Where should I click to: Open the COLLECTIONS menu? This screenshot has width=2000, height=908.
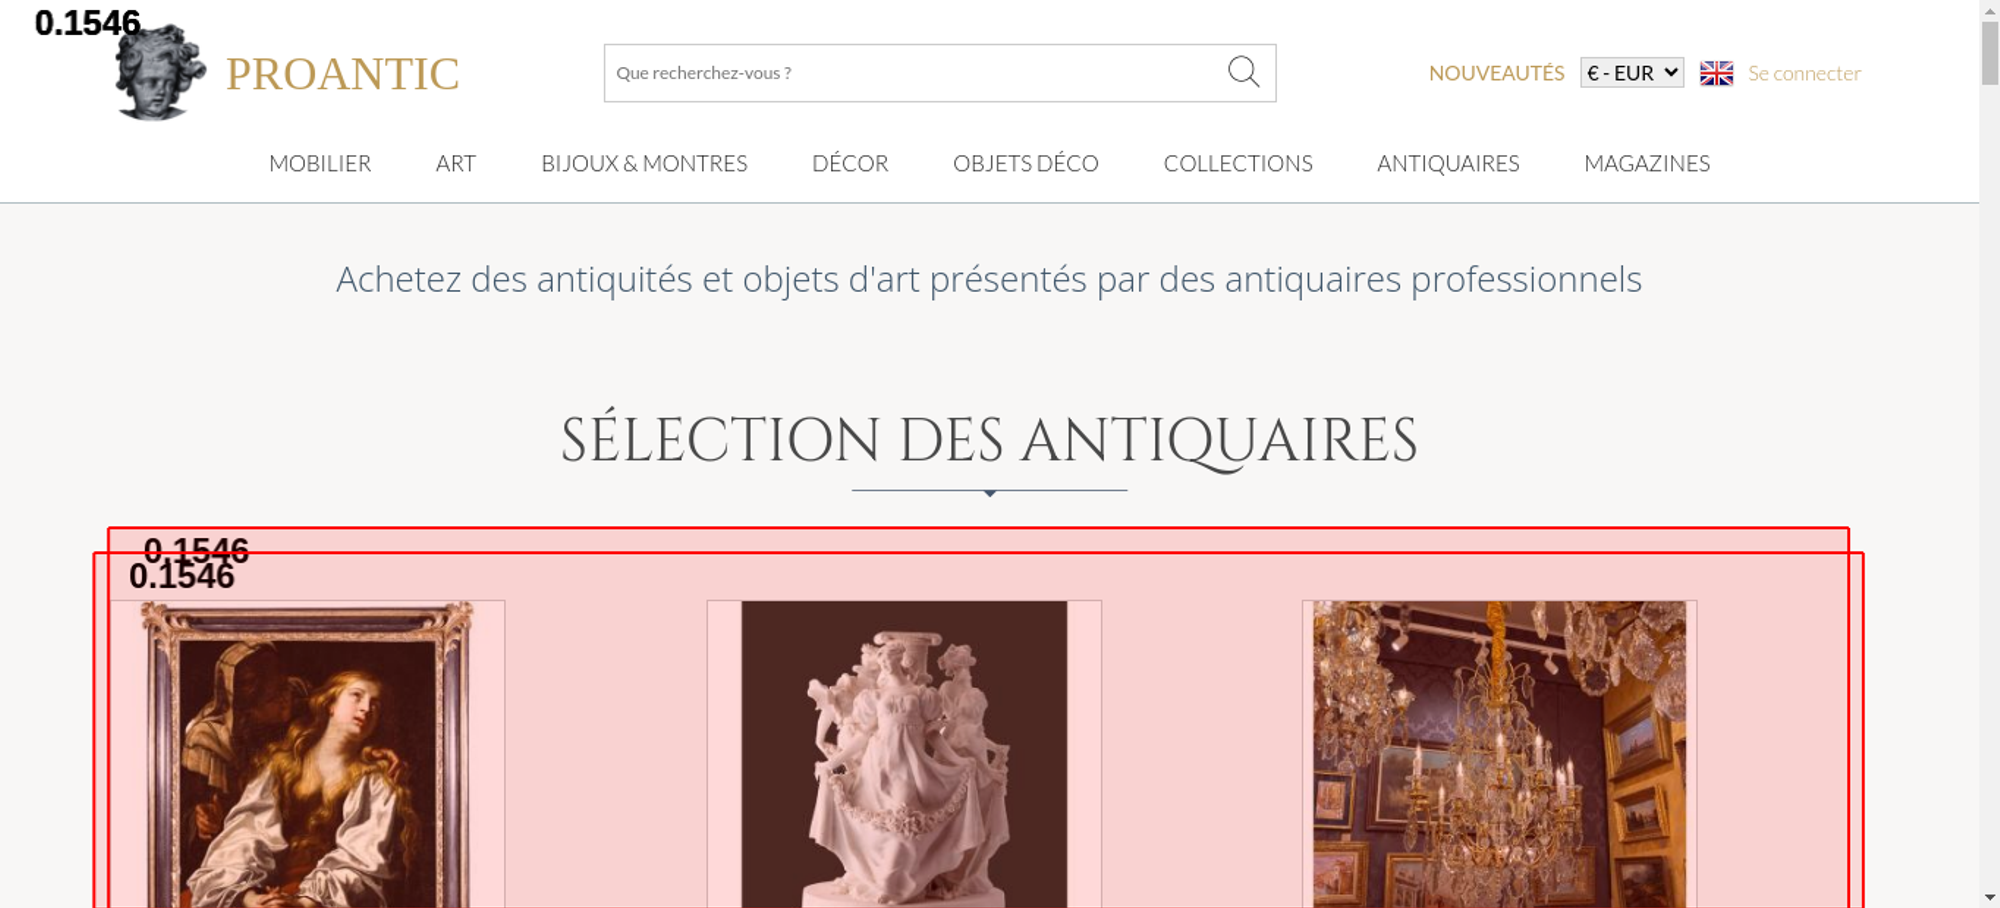[x=1238, y=163]
